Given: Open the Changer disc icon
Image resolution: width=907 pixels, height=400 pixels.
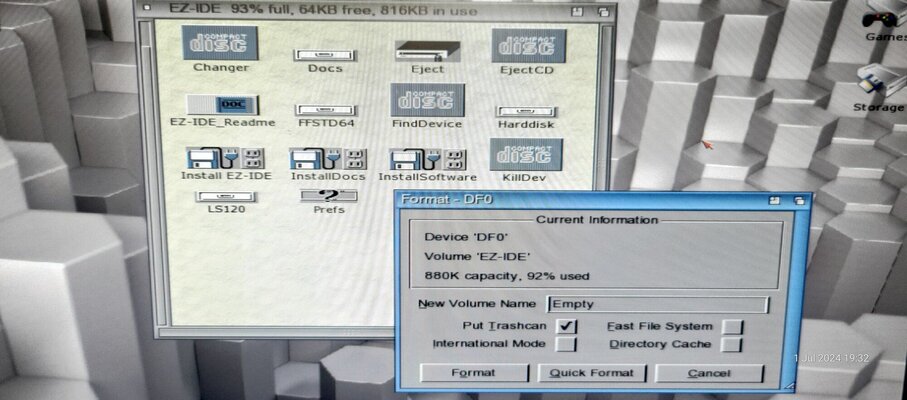Looking at the screenshot, I should 221,43.
